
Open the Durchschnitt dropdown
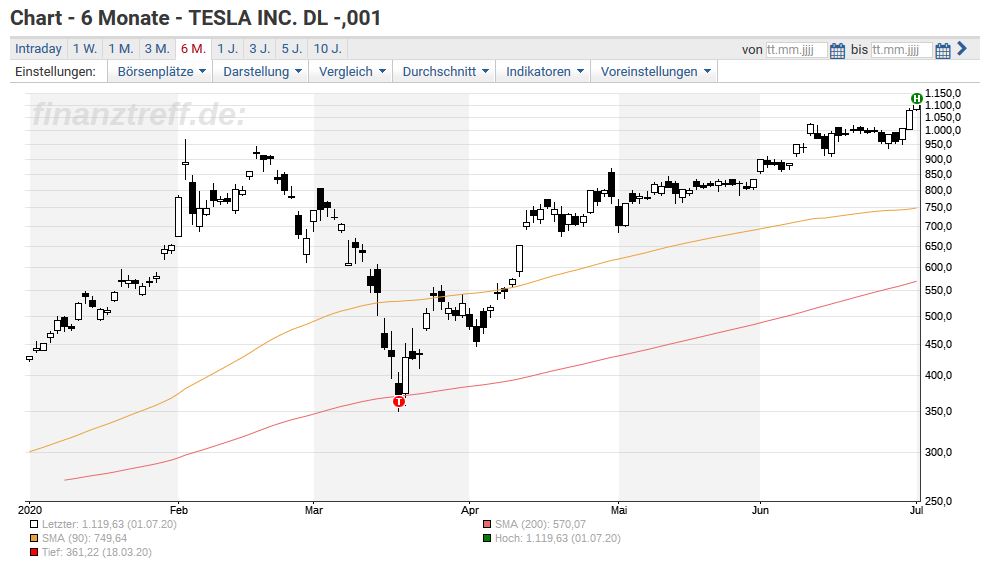click(x=445, y=71)
